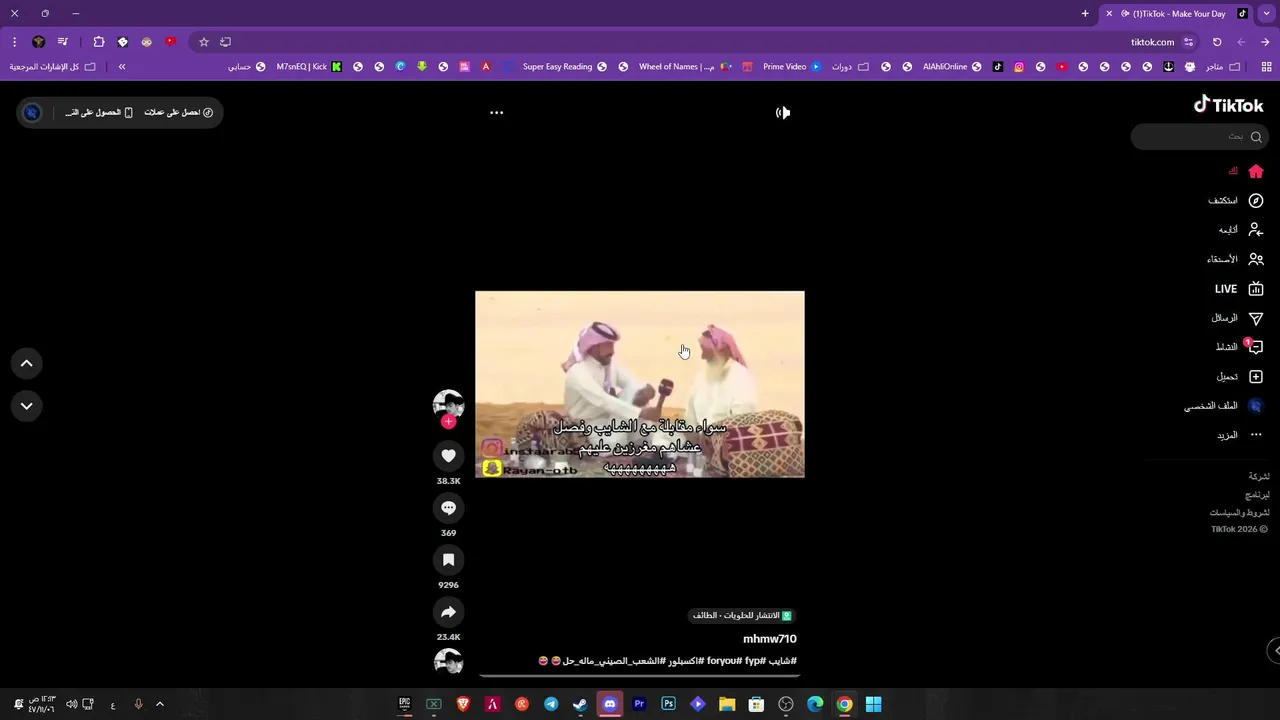Save video with the bookmark icon
The image size is (1280, 720).
click(448, 560)
